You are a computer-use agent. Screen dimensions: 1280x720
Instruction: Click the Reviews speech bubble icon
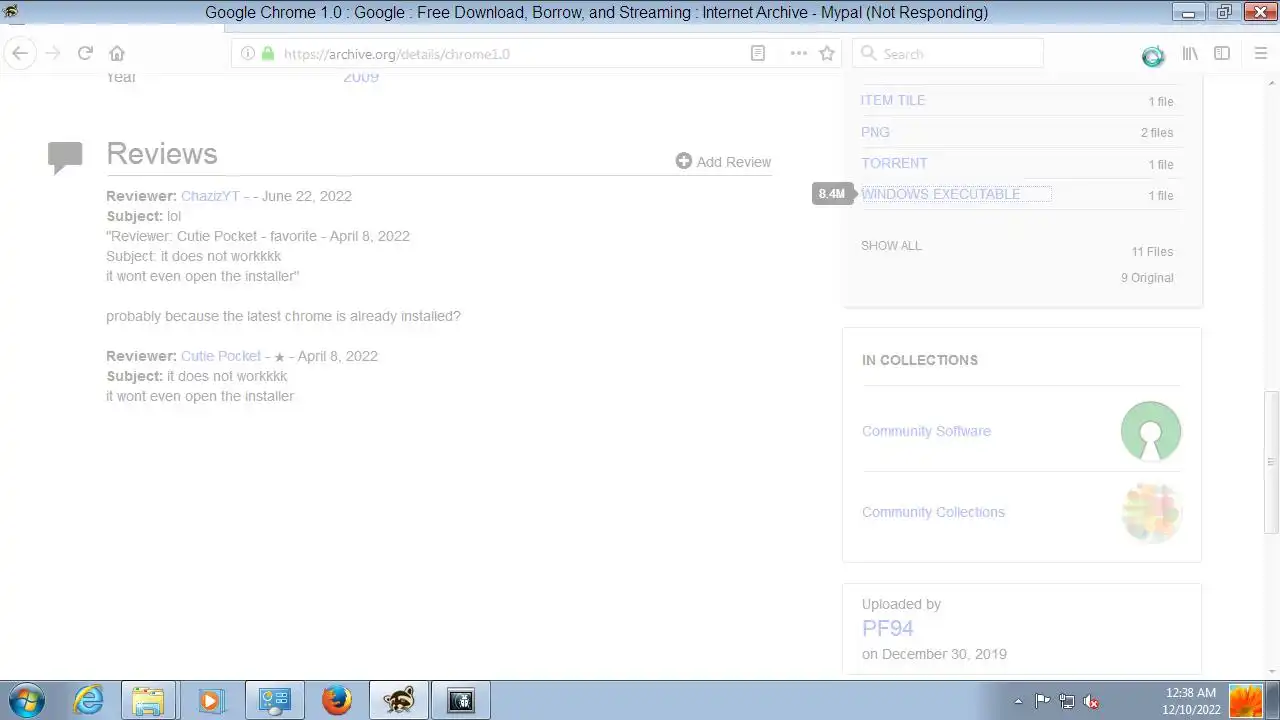pos(65,157)
